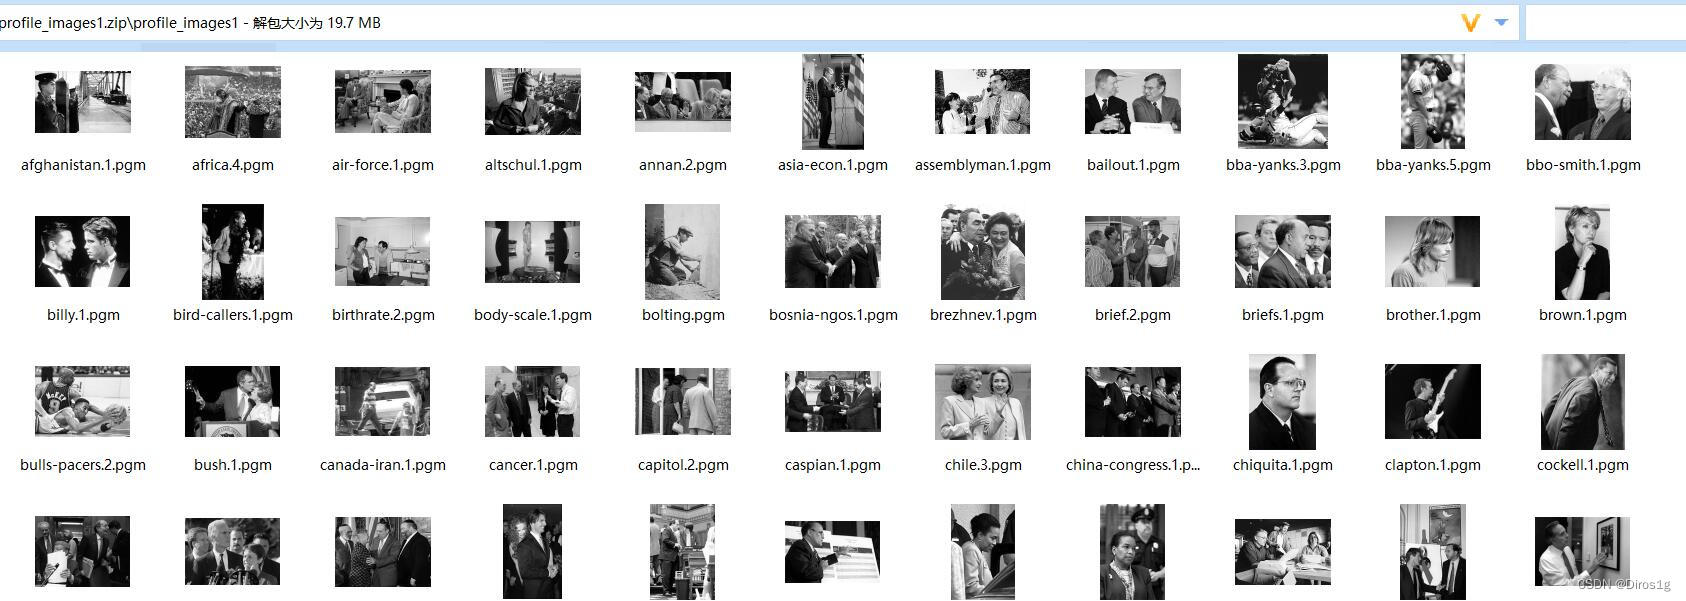The image size is (1686, 601).
Task: Select clapton.1.pgm thumbnail
Action: [x=1433, y=402]
